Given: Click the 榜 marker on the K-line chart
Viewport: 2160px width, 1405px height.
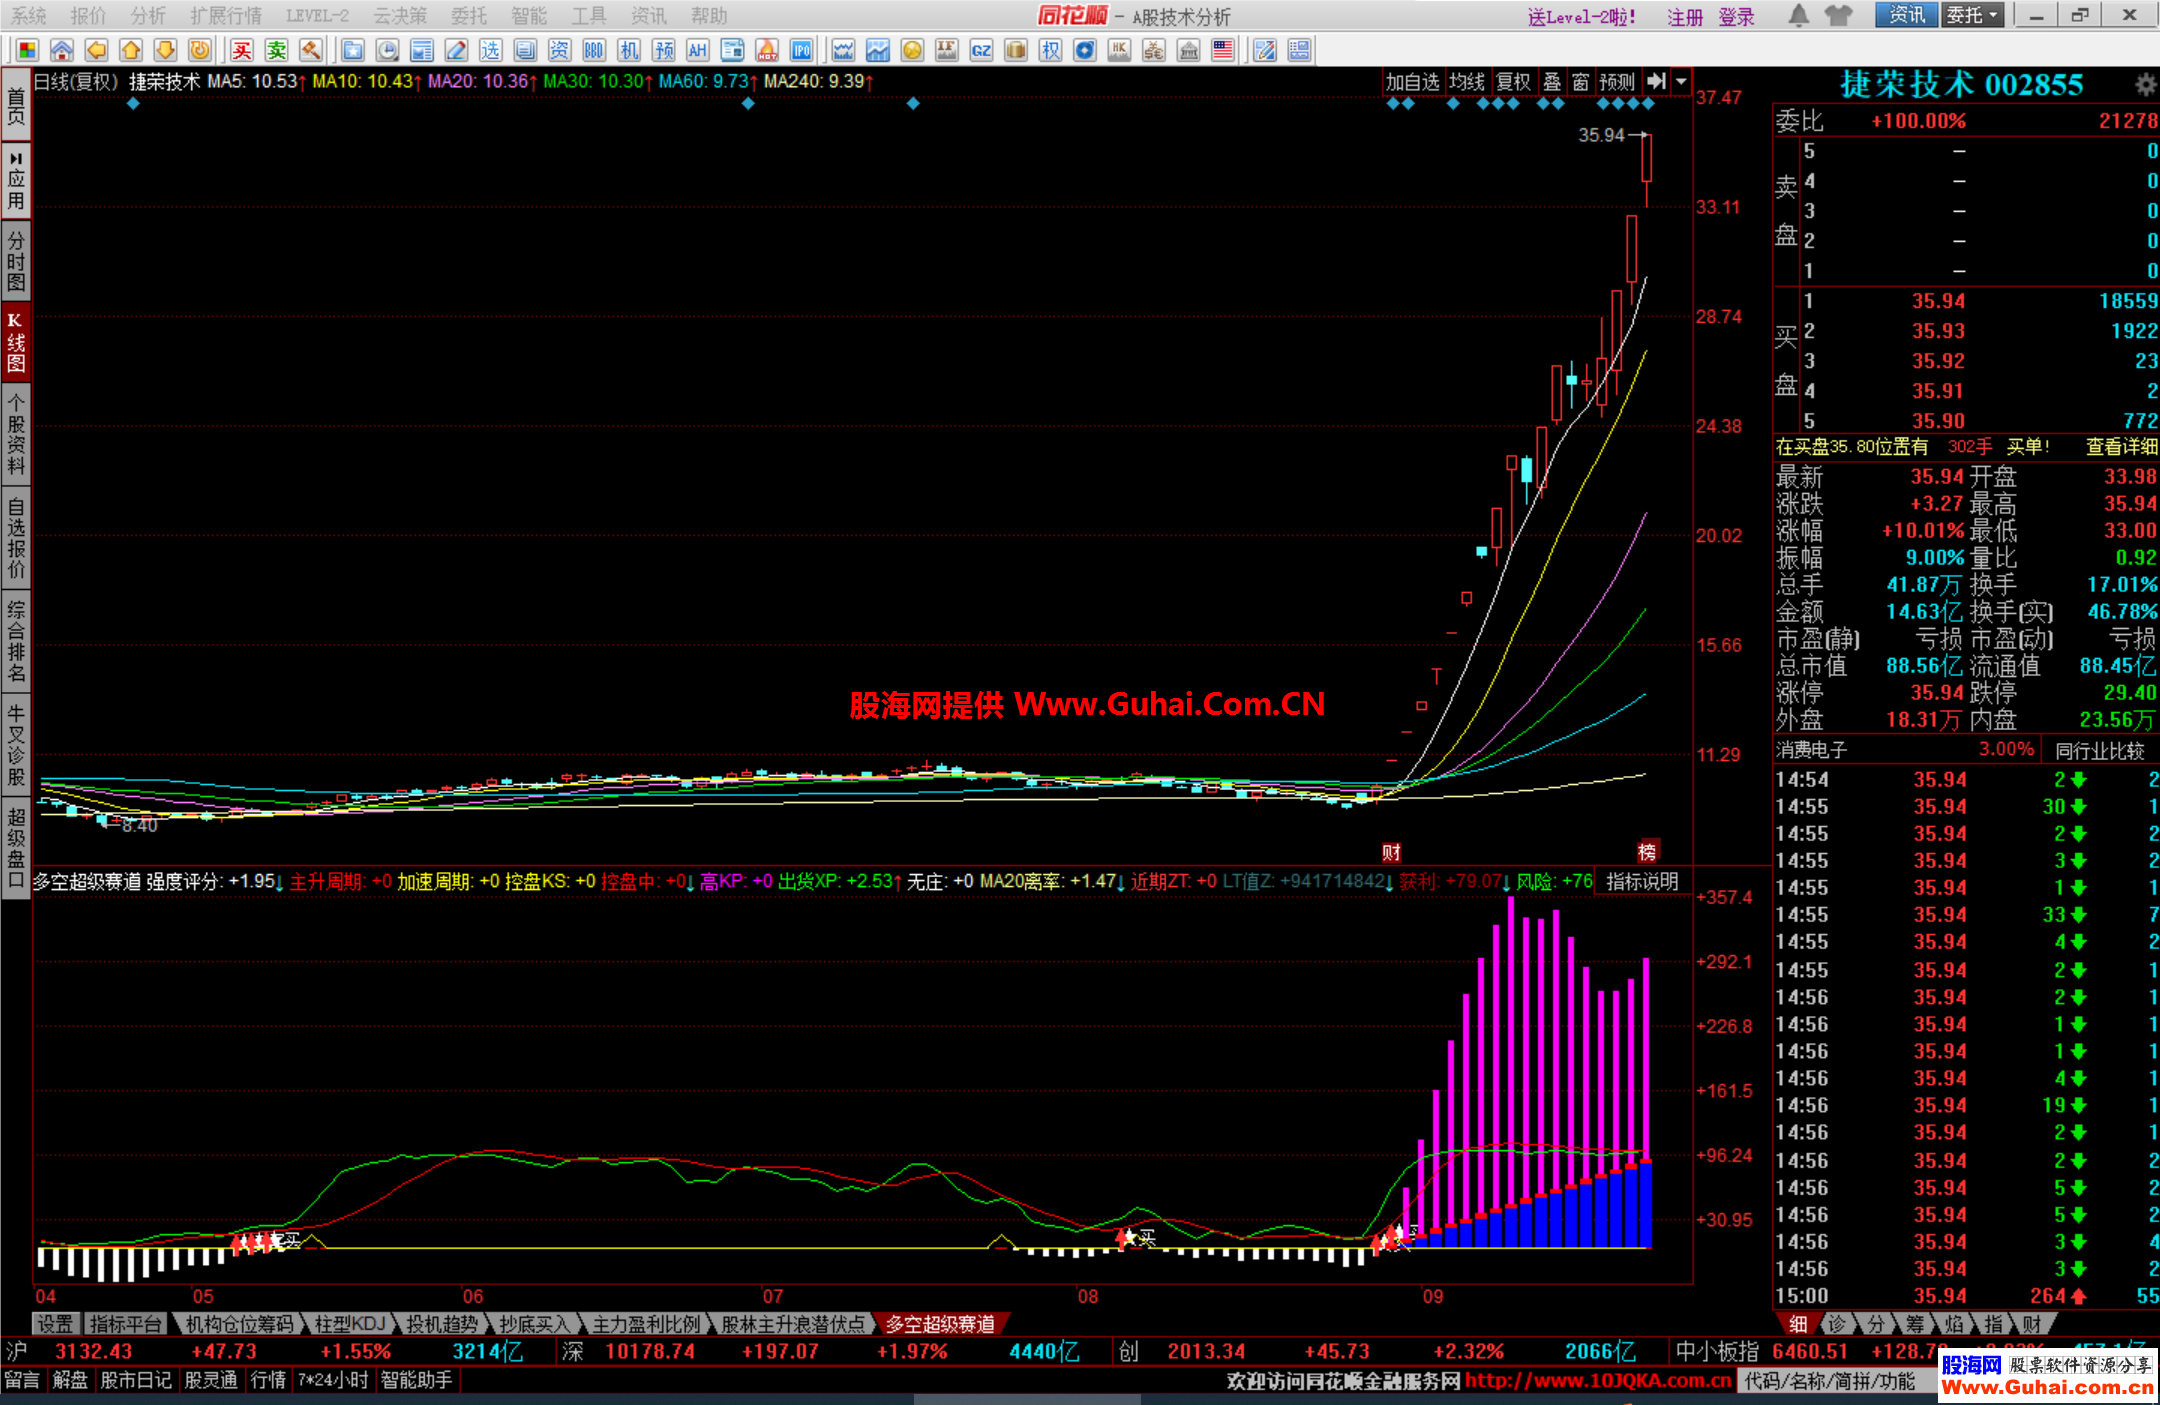Looking at the screenshot, I should click(x=1647, y=852).
